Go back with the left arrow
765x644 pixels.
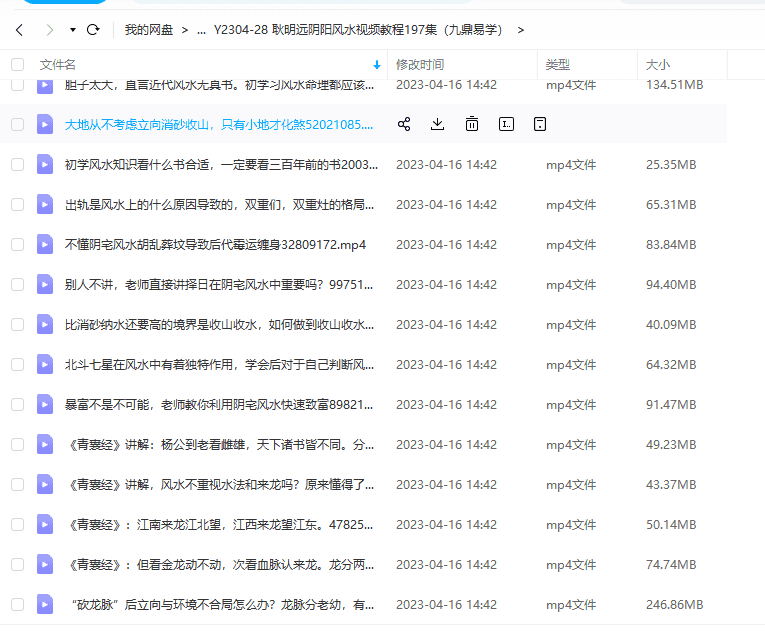click(x=19, y=30)
